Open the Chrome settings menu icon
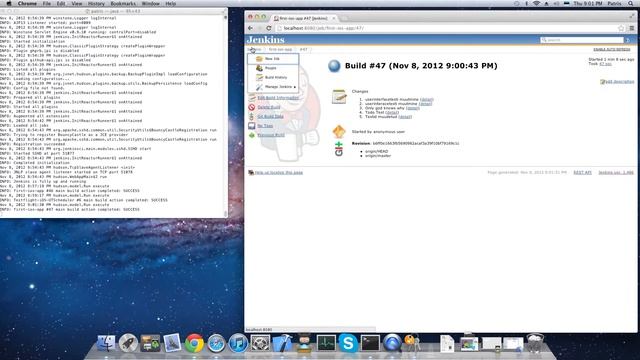The height and width of the screenshot is (360, 640). (x=631, y=28)
